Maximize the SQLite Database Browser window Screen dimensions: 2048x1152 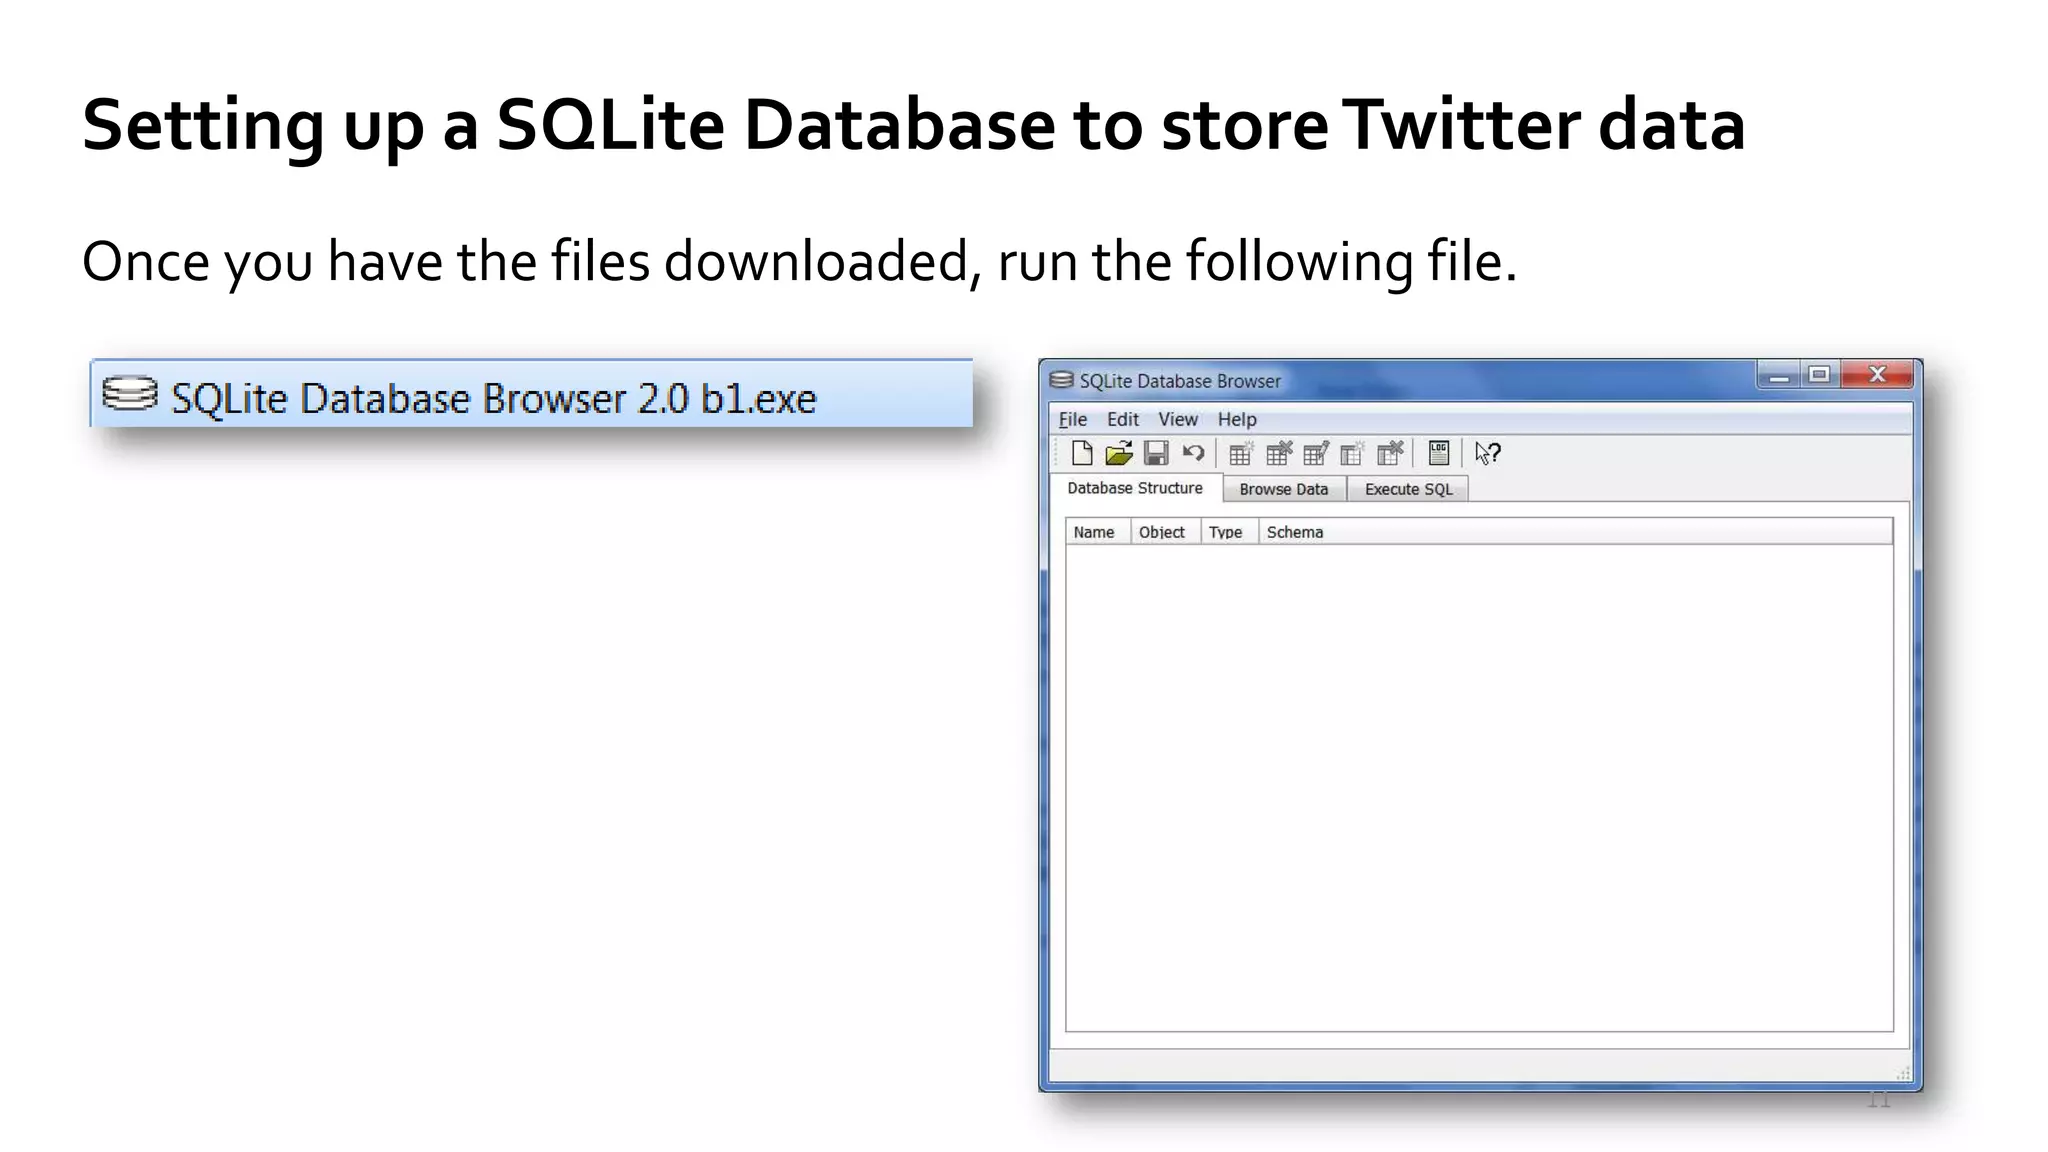pyautogui.click(x=1819, y=376)
